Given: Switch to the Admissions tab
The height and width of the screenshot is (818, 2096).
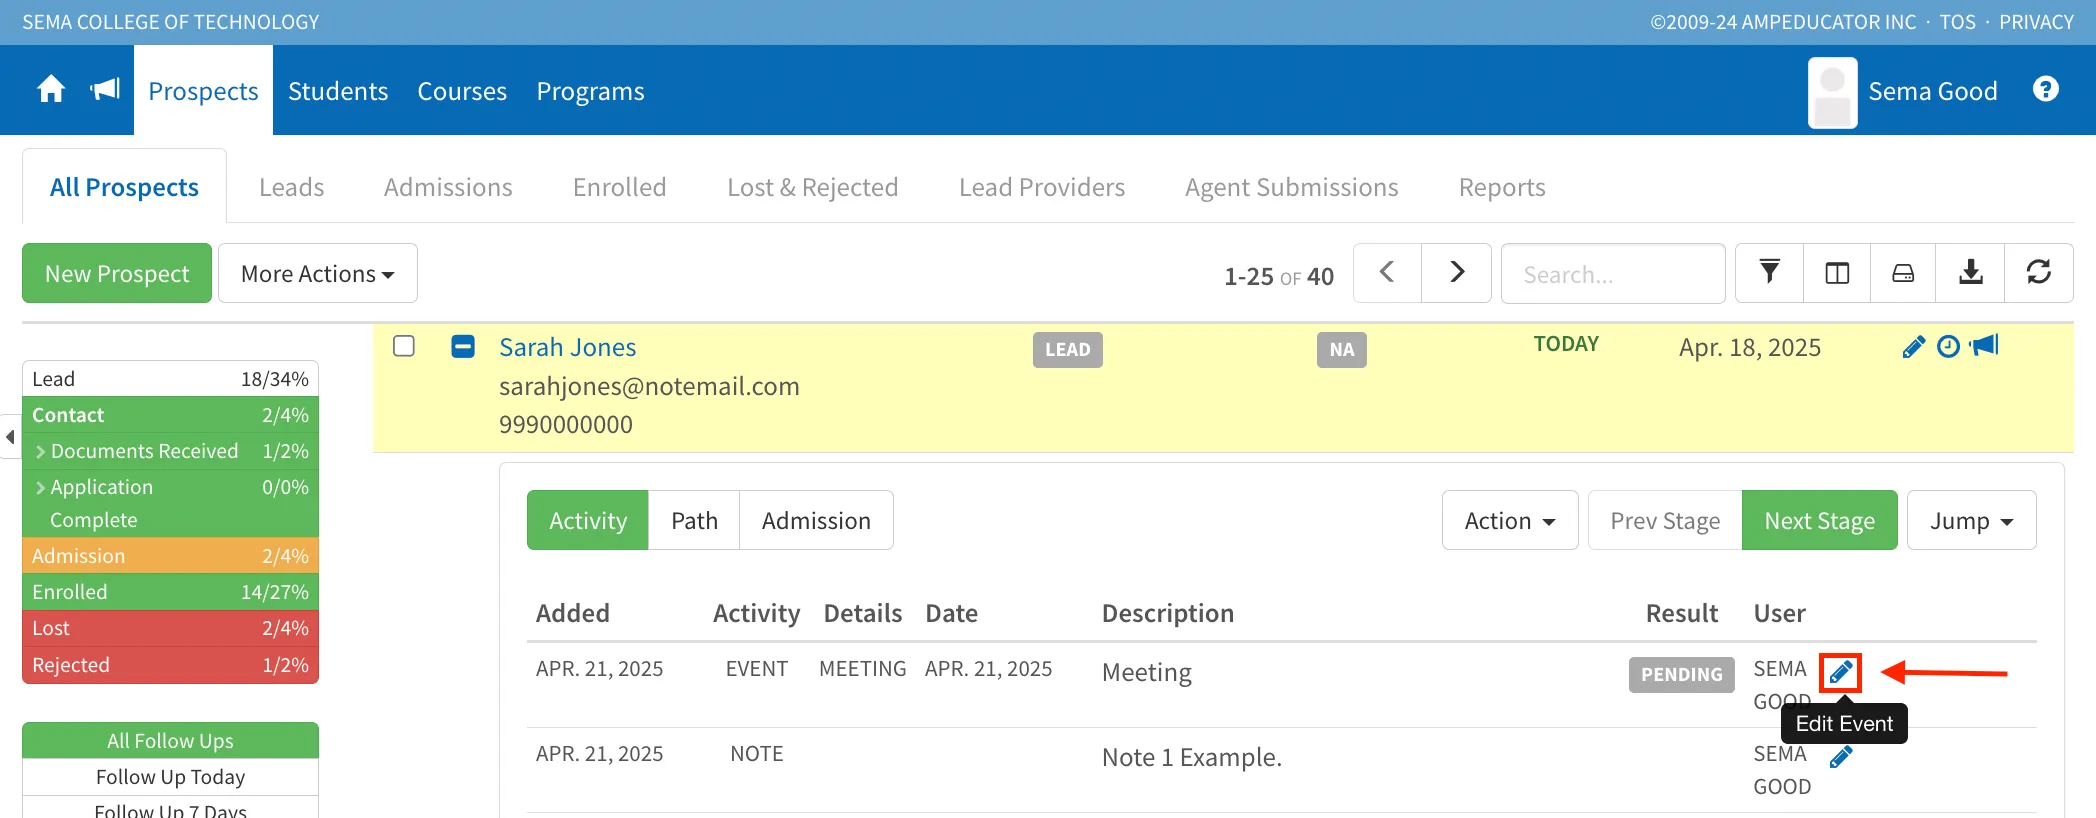Looking at the screenshot, I should (448, 187).
